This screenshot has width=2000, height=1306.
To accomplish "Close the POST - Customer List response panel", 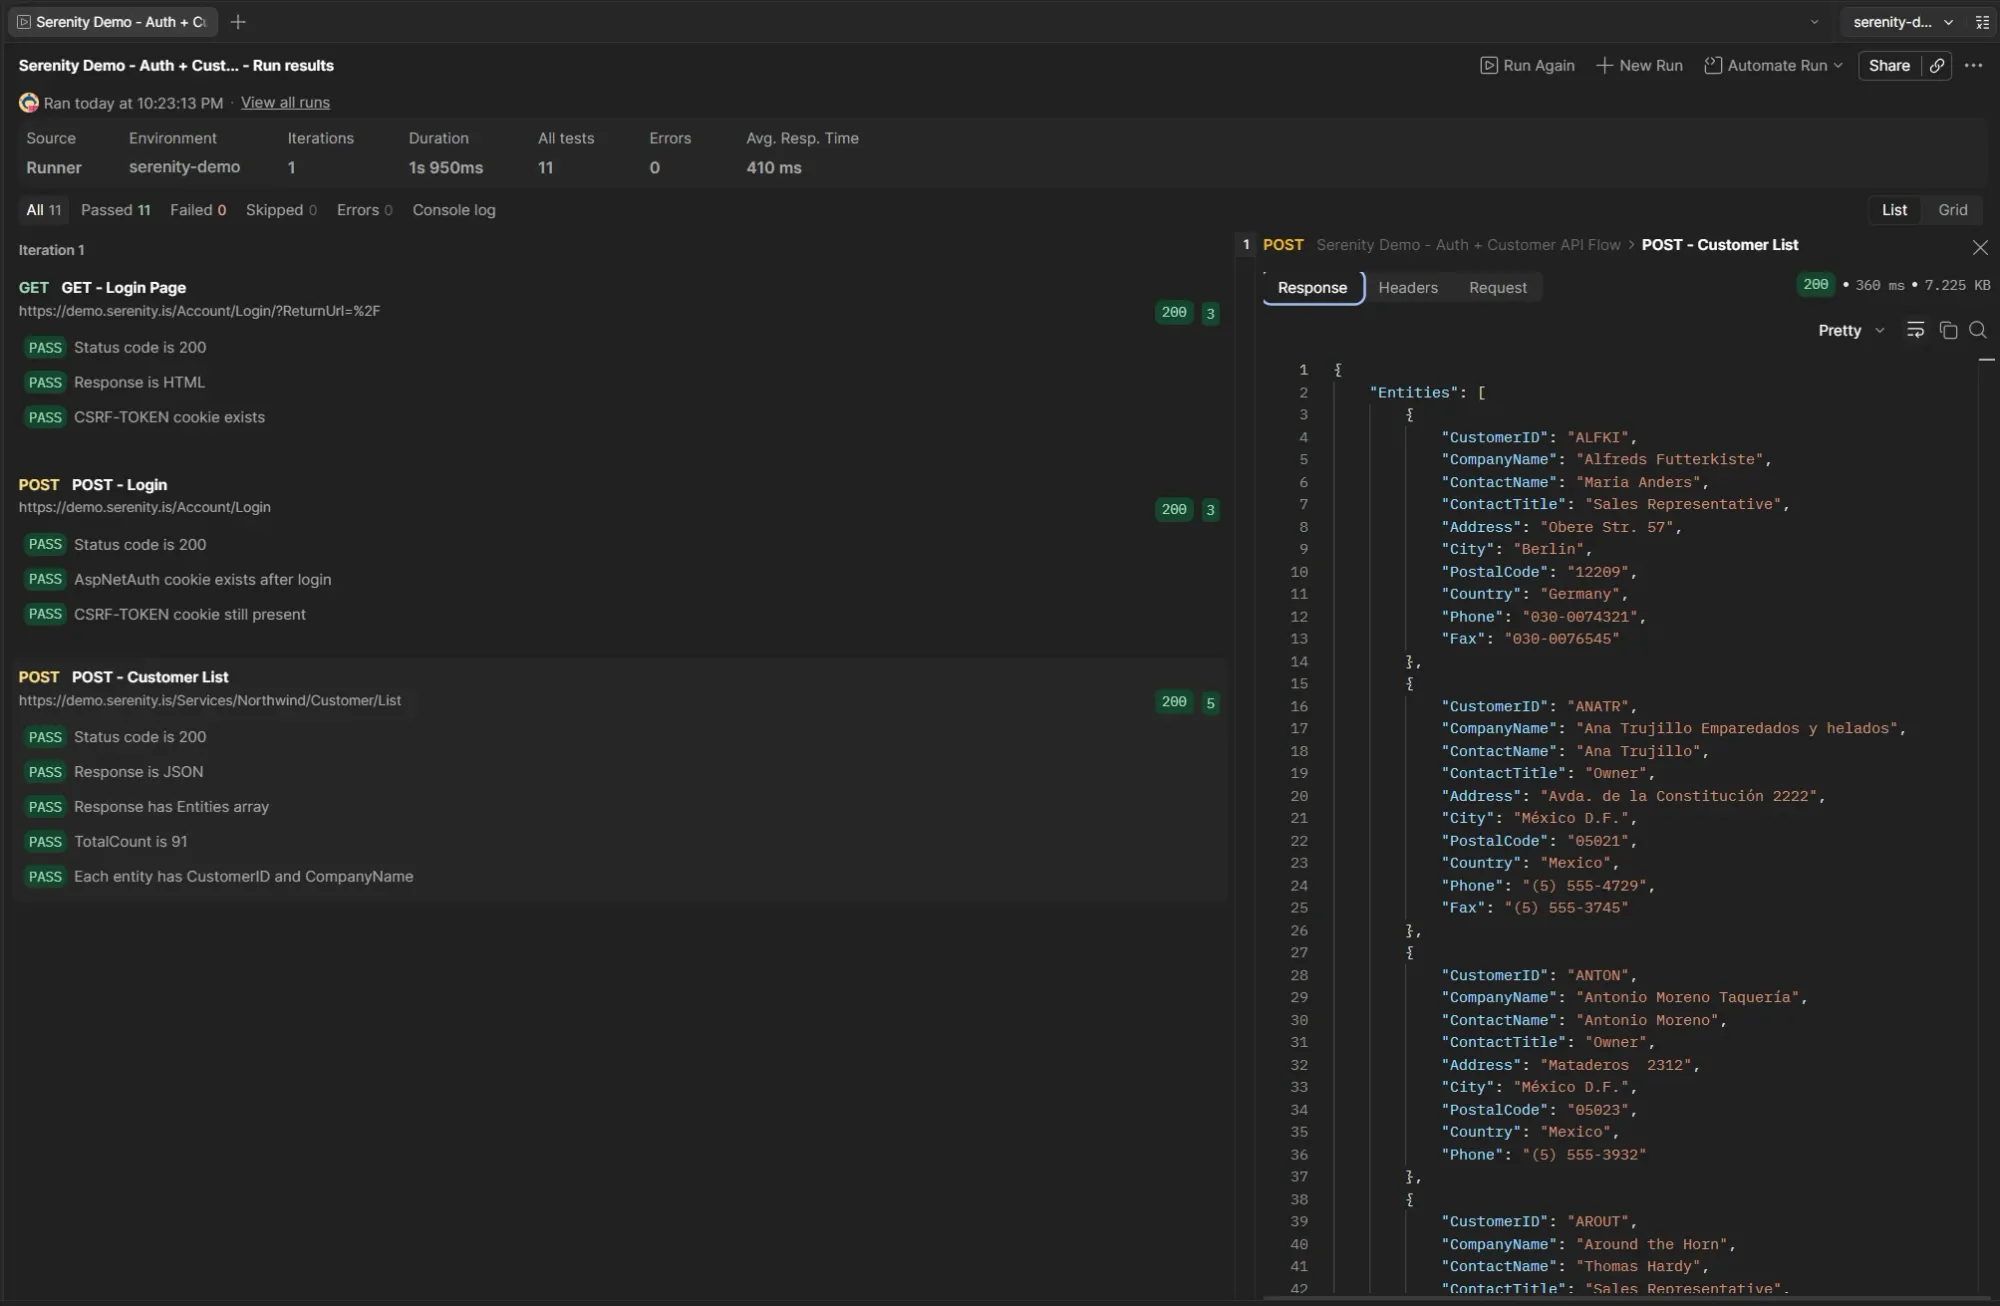I will click(1980, 247).
